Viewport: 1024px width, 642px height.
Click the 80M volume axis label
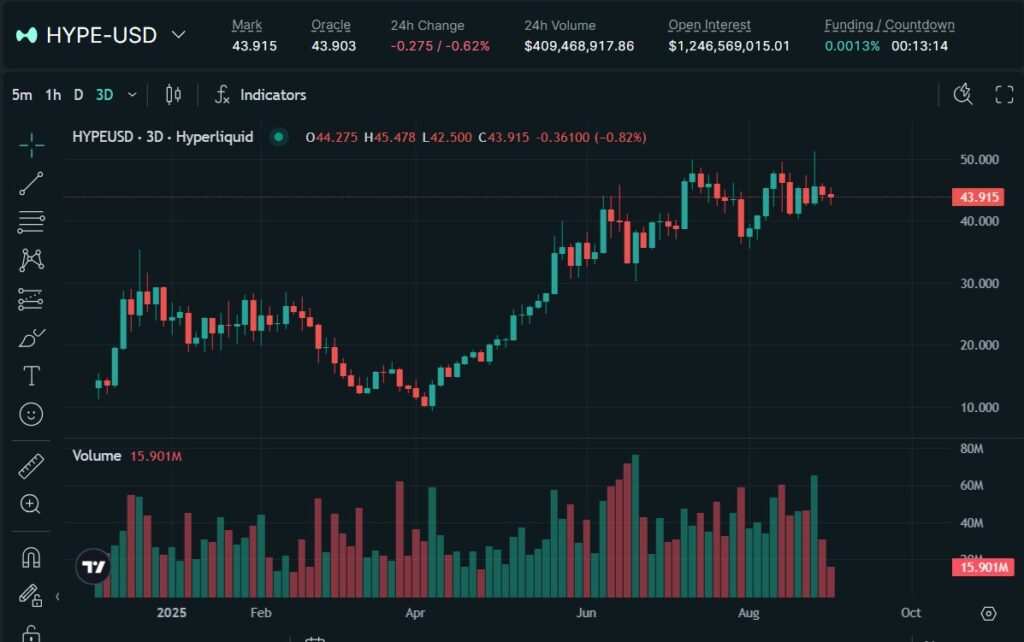[x=971, y=449]
